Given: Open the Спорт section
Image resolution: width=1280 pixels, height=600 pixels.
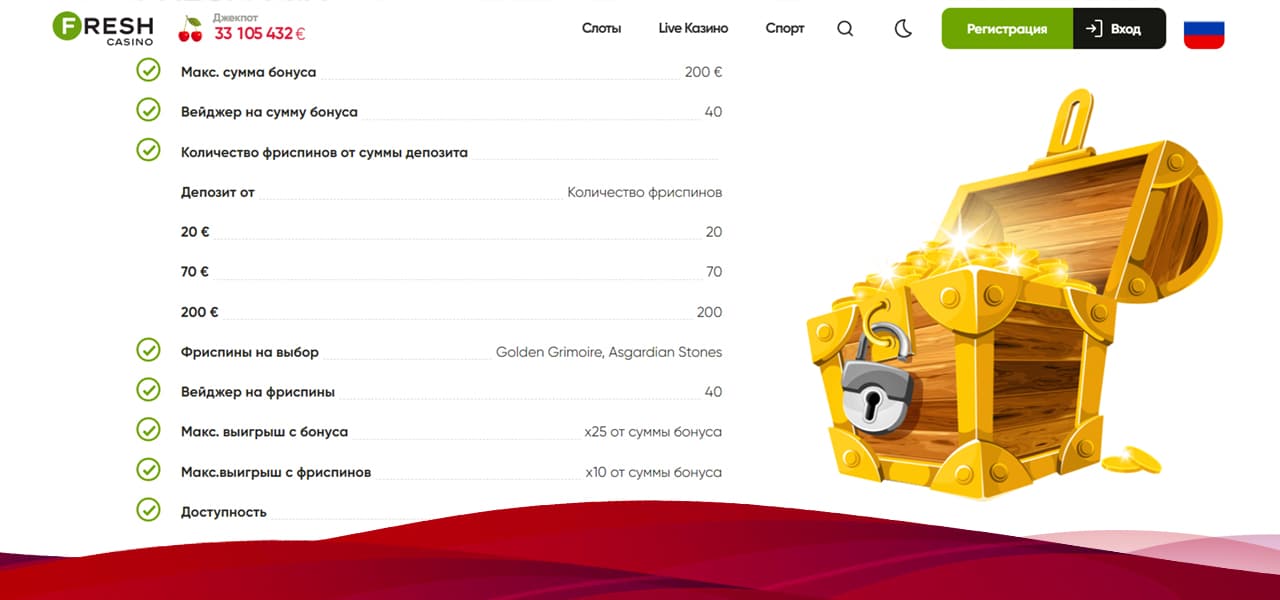Looking at the screenshot, I should [784, 28].
